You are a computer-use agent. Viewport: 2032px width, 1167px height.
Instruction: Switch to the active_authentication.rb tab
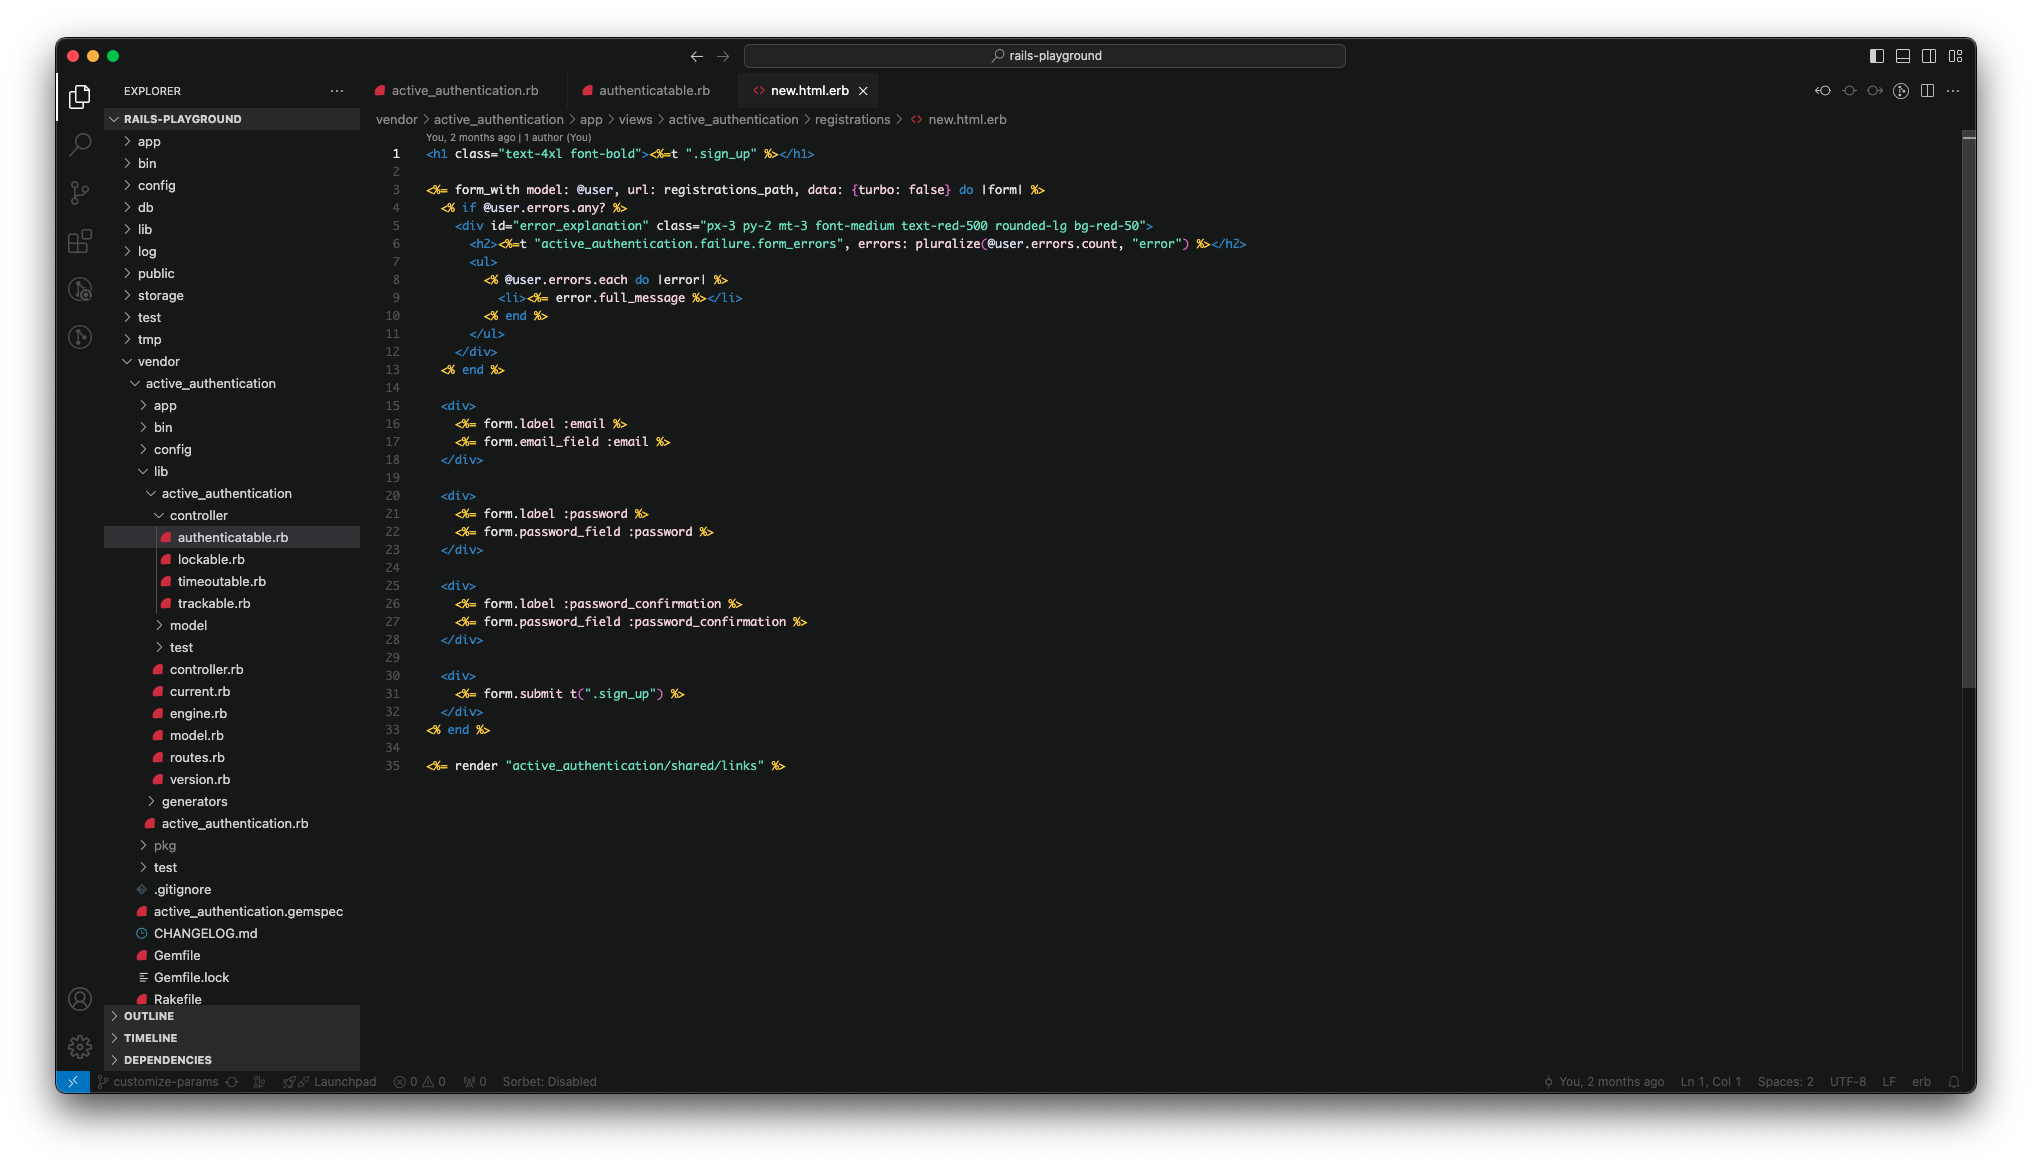464,91
